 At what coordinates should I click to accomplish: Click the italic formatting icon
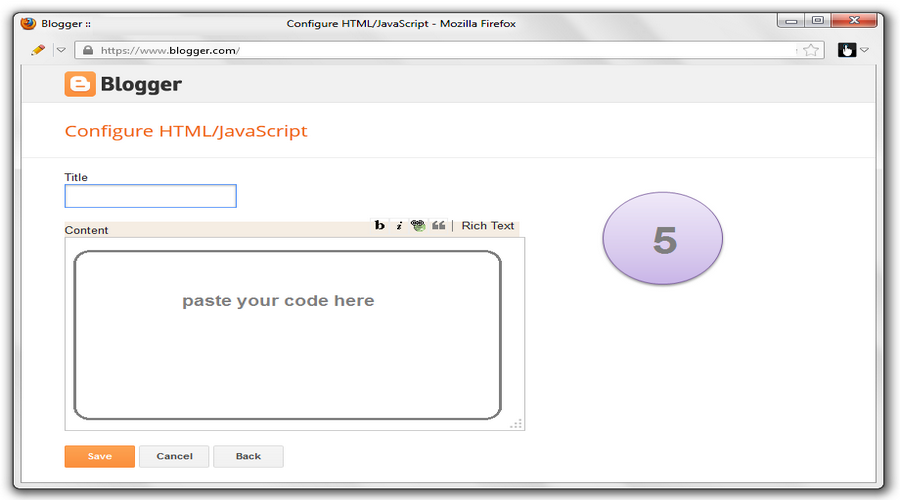click(x=399, y=226)
